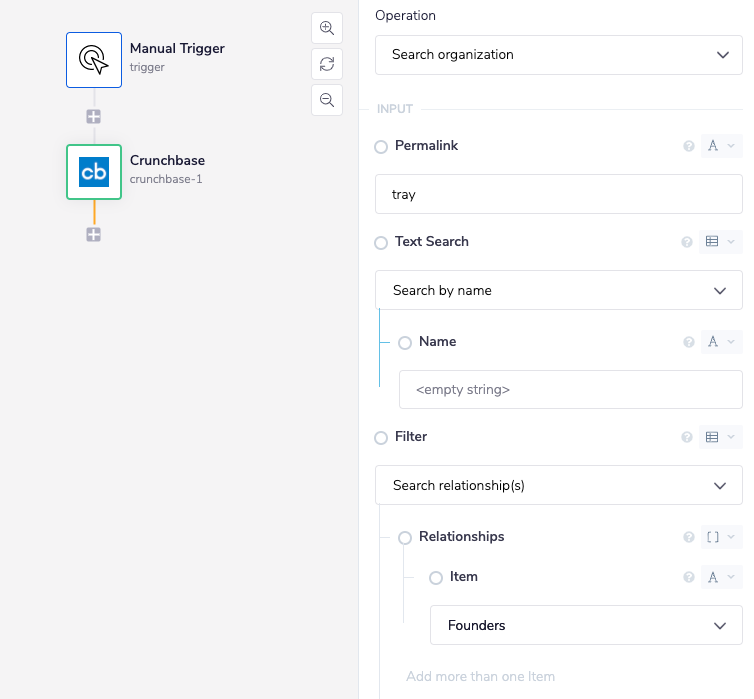This screenshot has height=699, width=754.
Task: Add step below Crunchbase connector
Action: (94, 235)
